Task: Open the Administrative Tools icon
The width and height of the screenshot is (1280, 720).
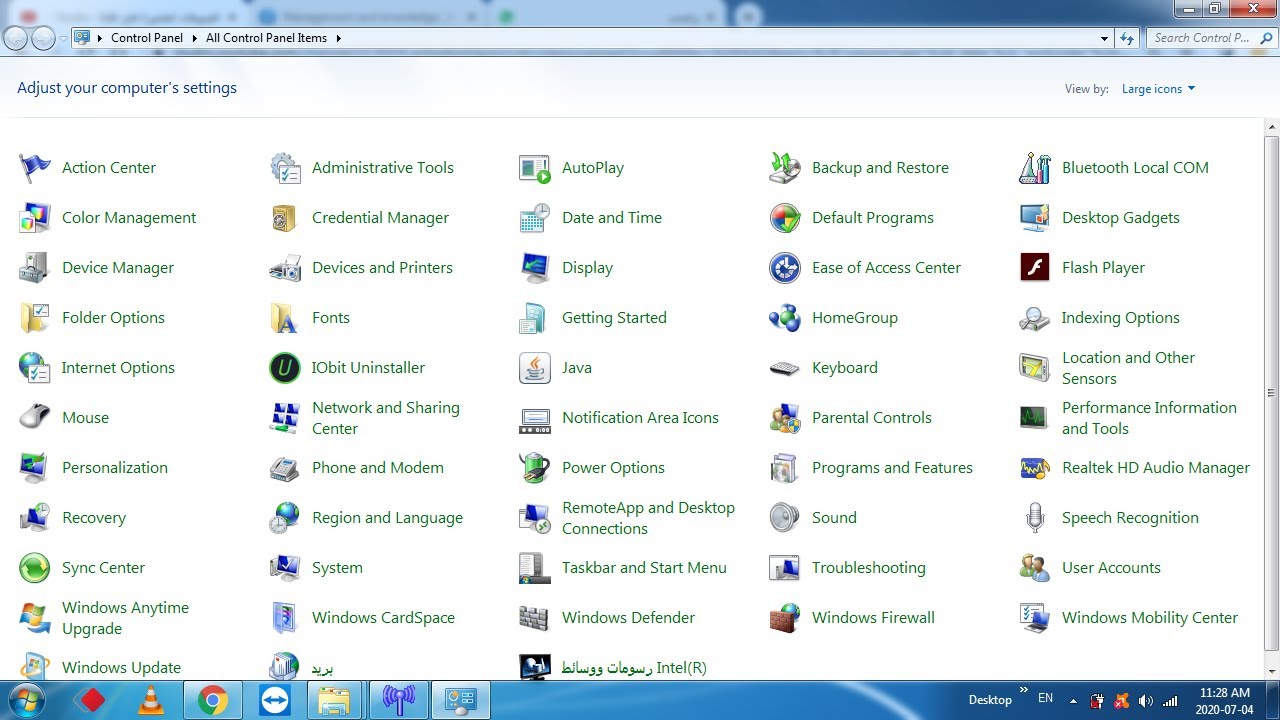Action: [x=285, y=168]
